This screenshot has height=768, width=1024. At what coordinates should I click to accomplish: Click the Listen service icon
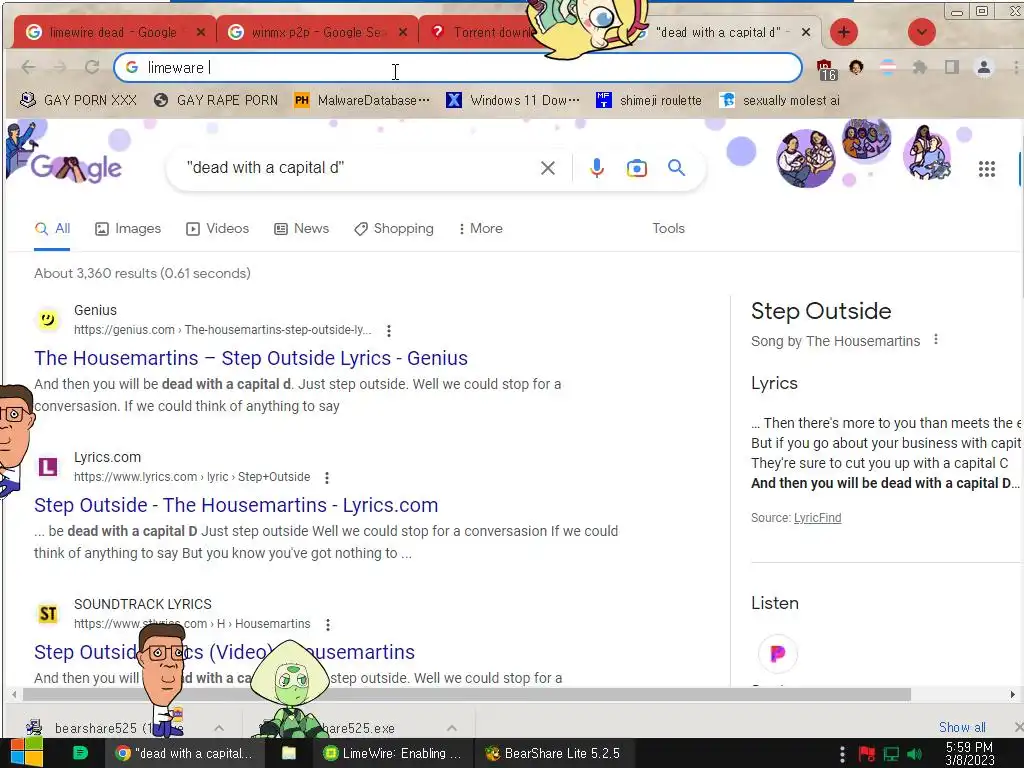tap(777, 653)
